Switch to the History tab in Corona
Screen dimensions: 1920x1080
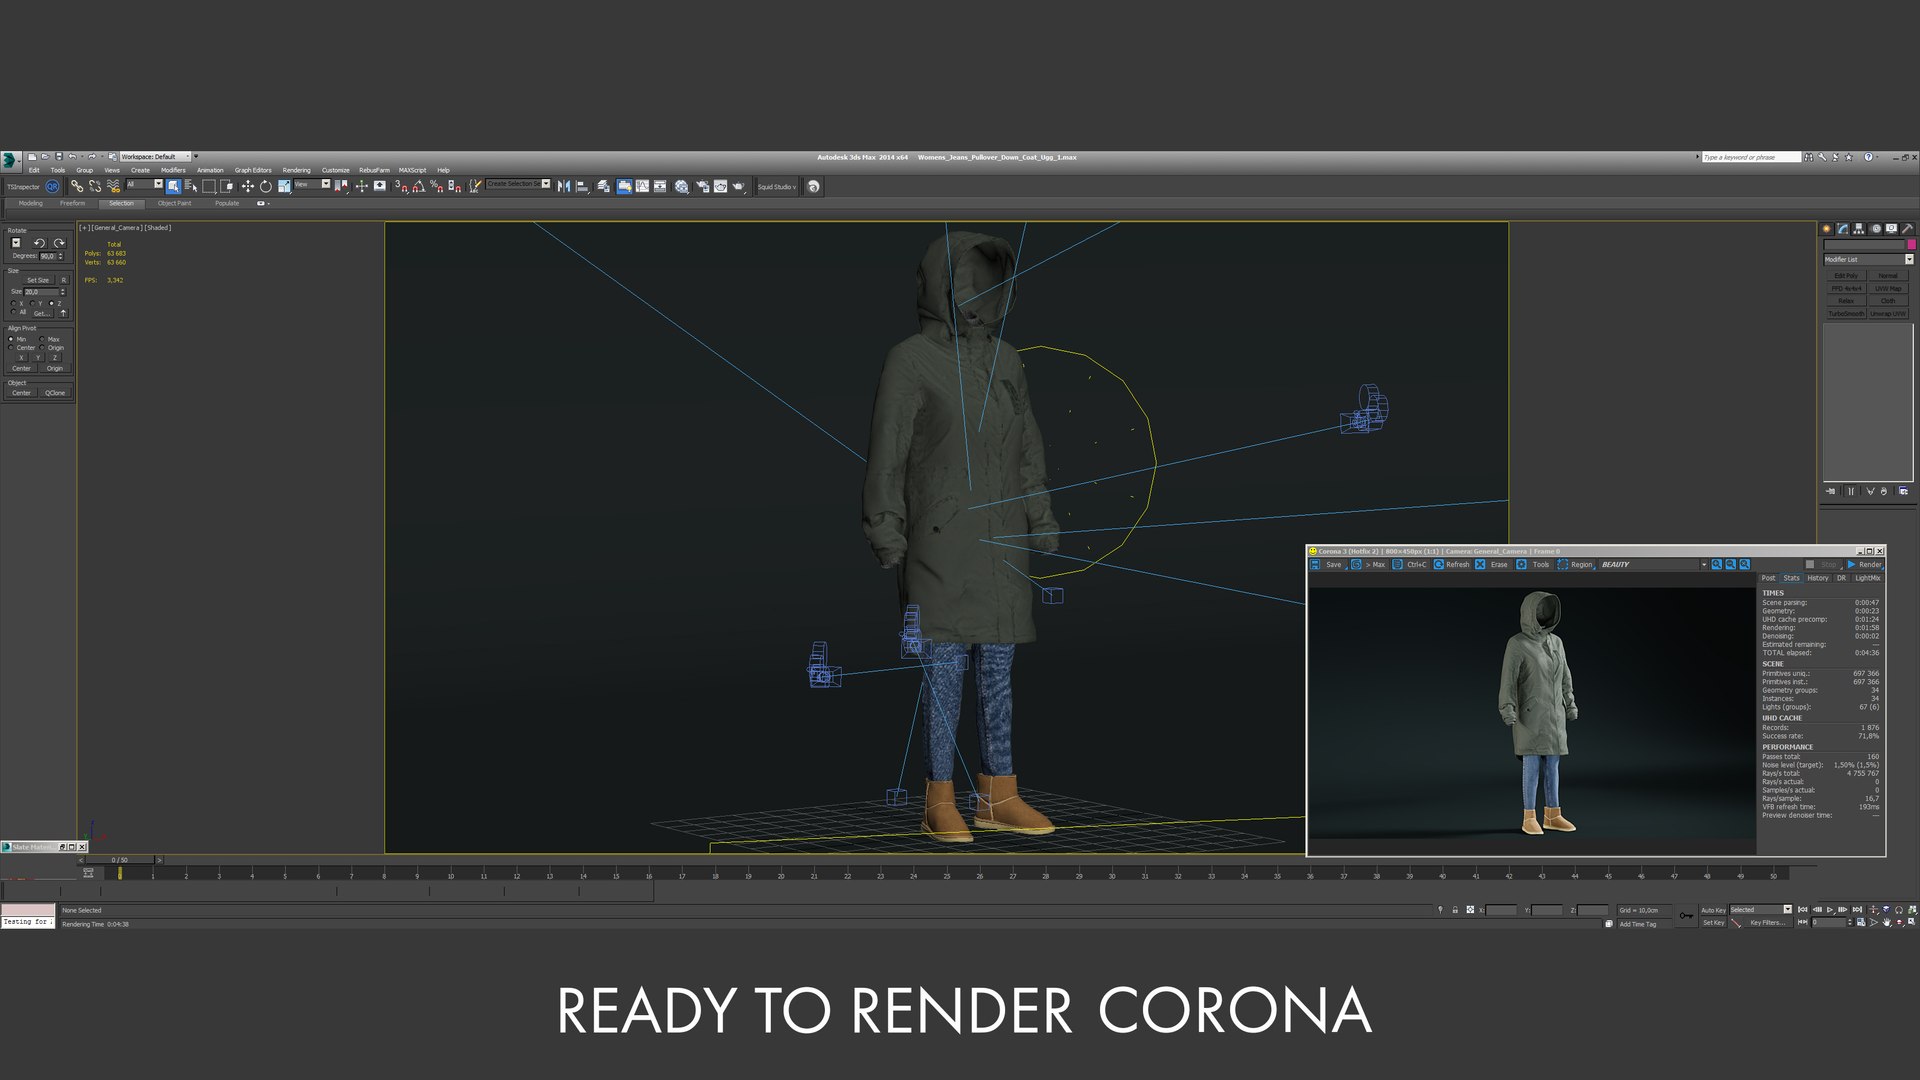tap(1817, 578)
